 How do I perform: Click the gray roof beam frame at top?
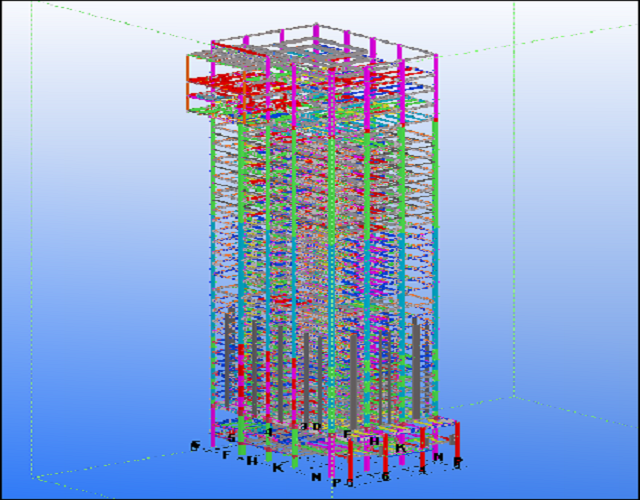click(260, 43)
